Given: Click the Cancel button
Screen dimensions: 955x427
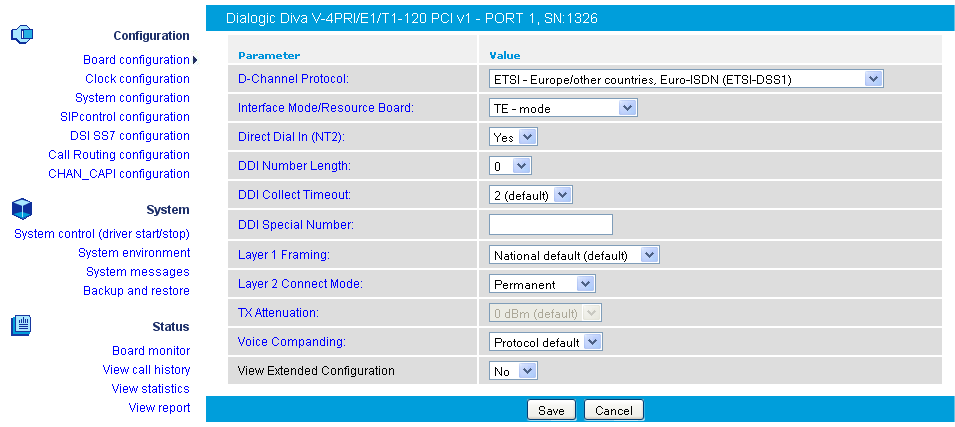Looking at the screenshot, I should click(614, 411).
